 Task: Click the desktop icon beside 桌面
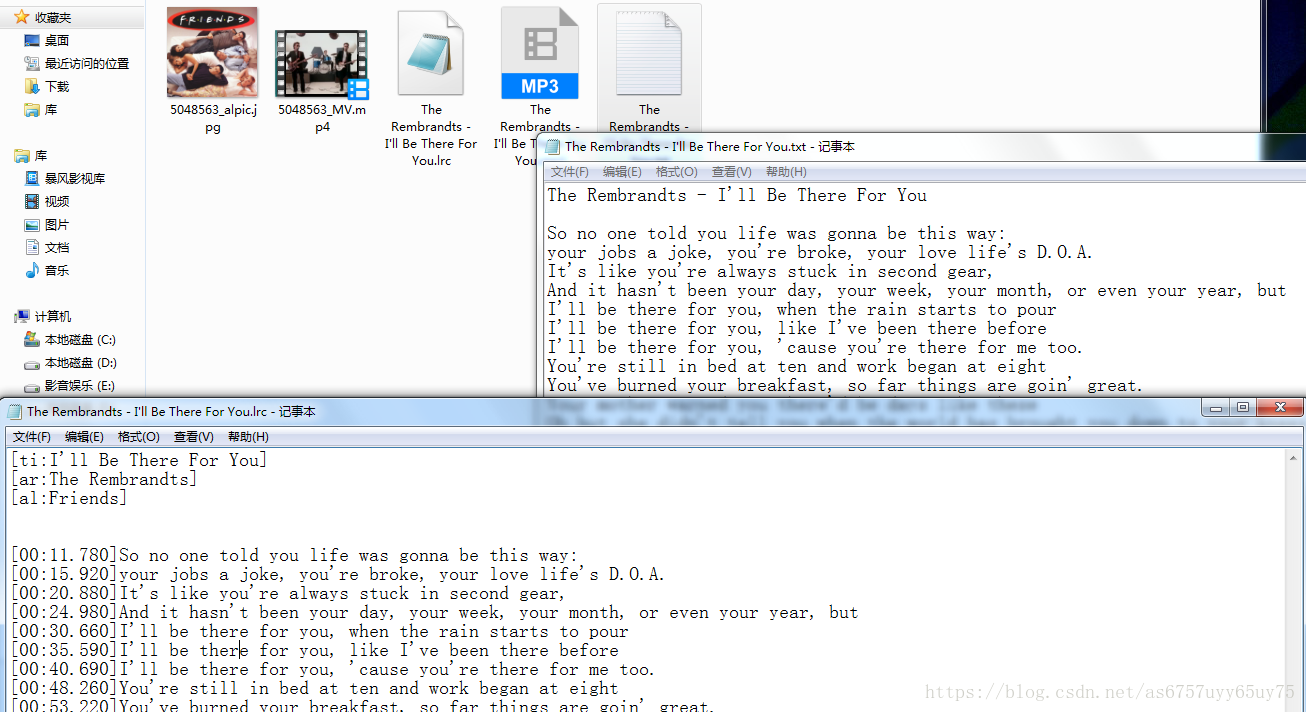tap(32, 40)
